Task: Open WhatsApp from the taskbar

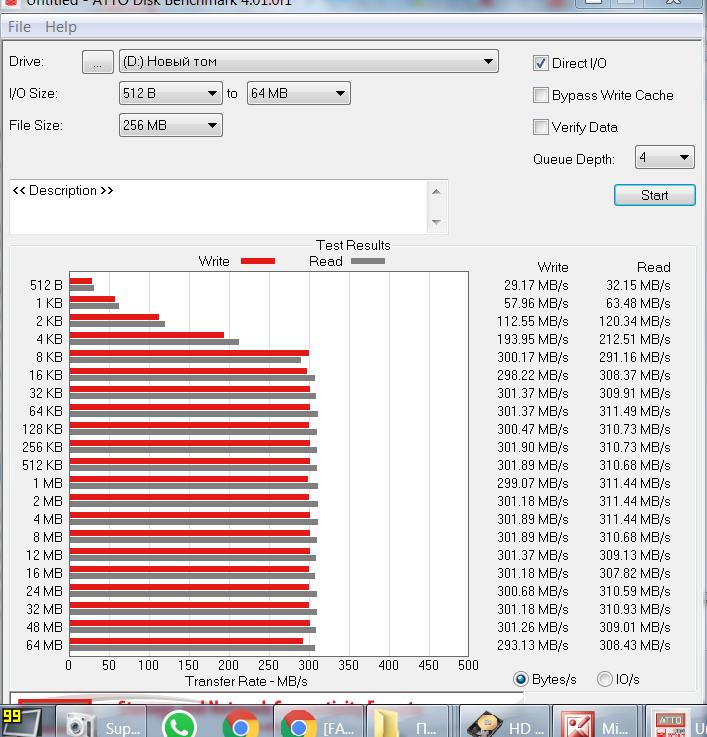Action: coord(179,725)
